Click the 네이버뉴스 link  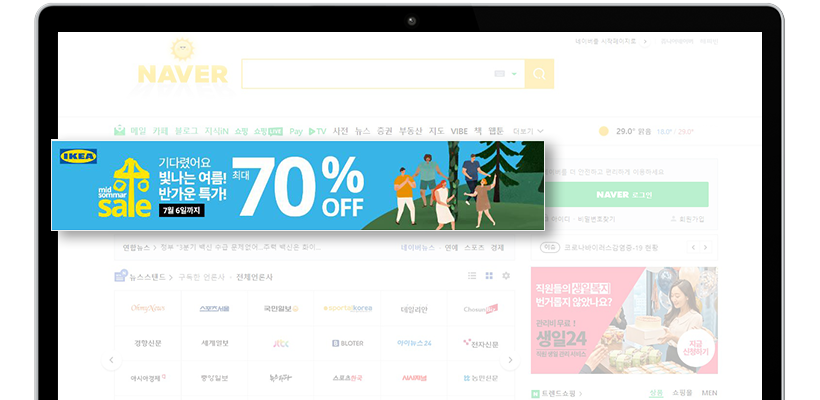click(x=418, y=247)
